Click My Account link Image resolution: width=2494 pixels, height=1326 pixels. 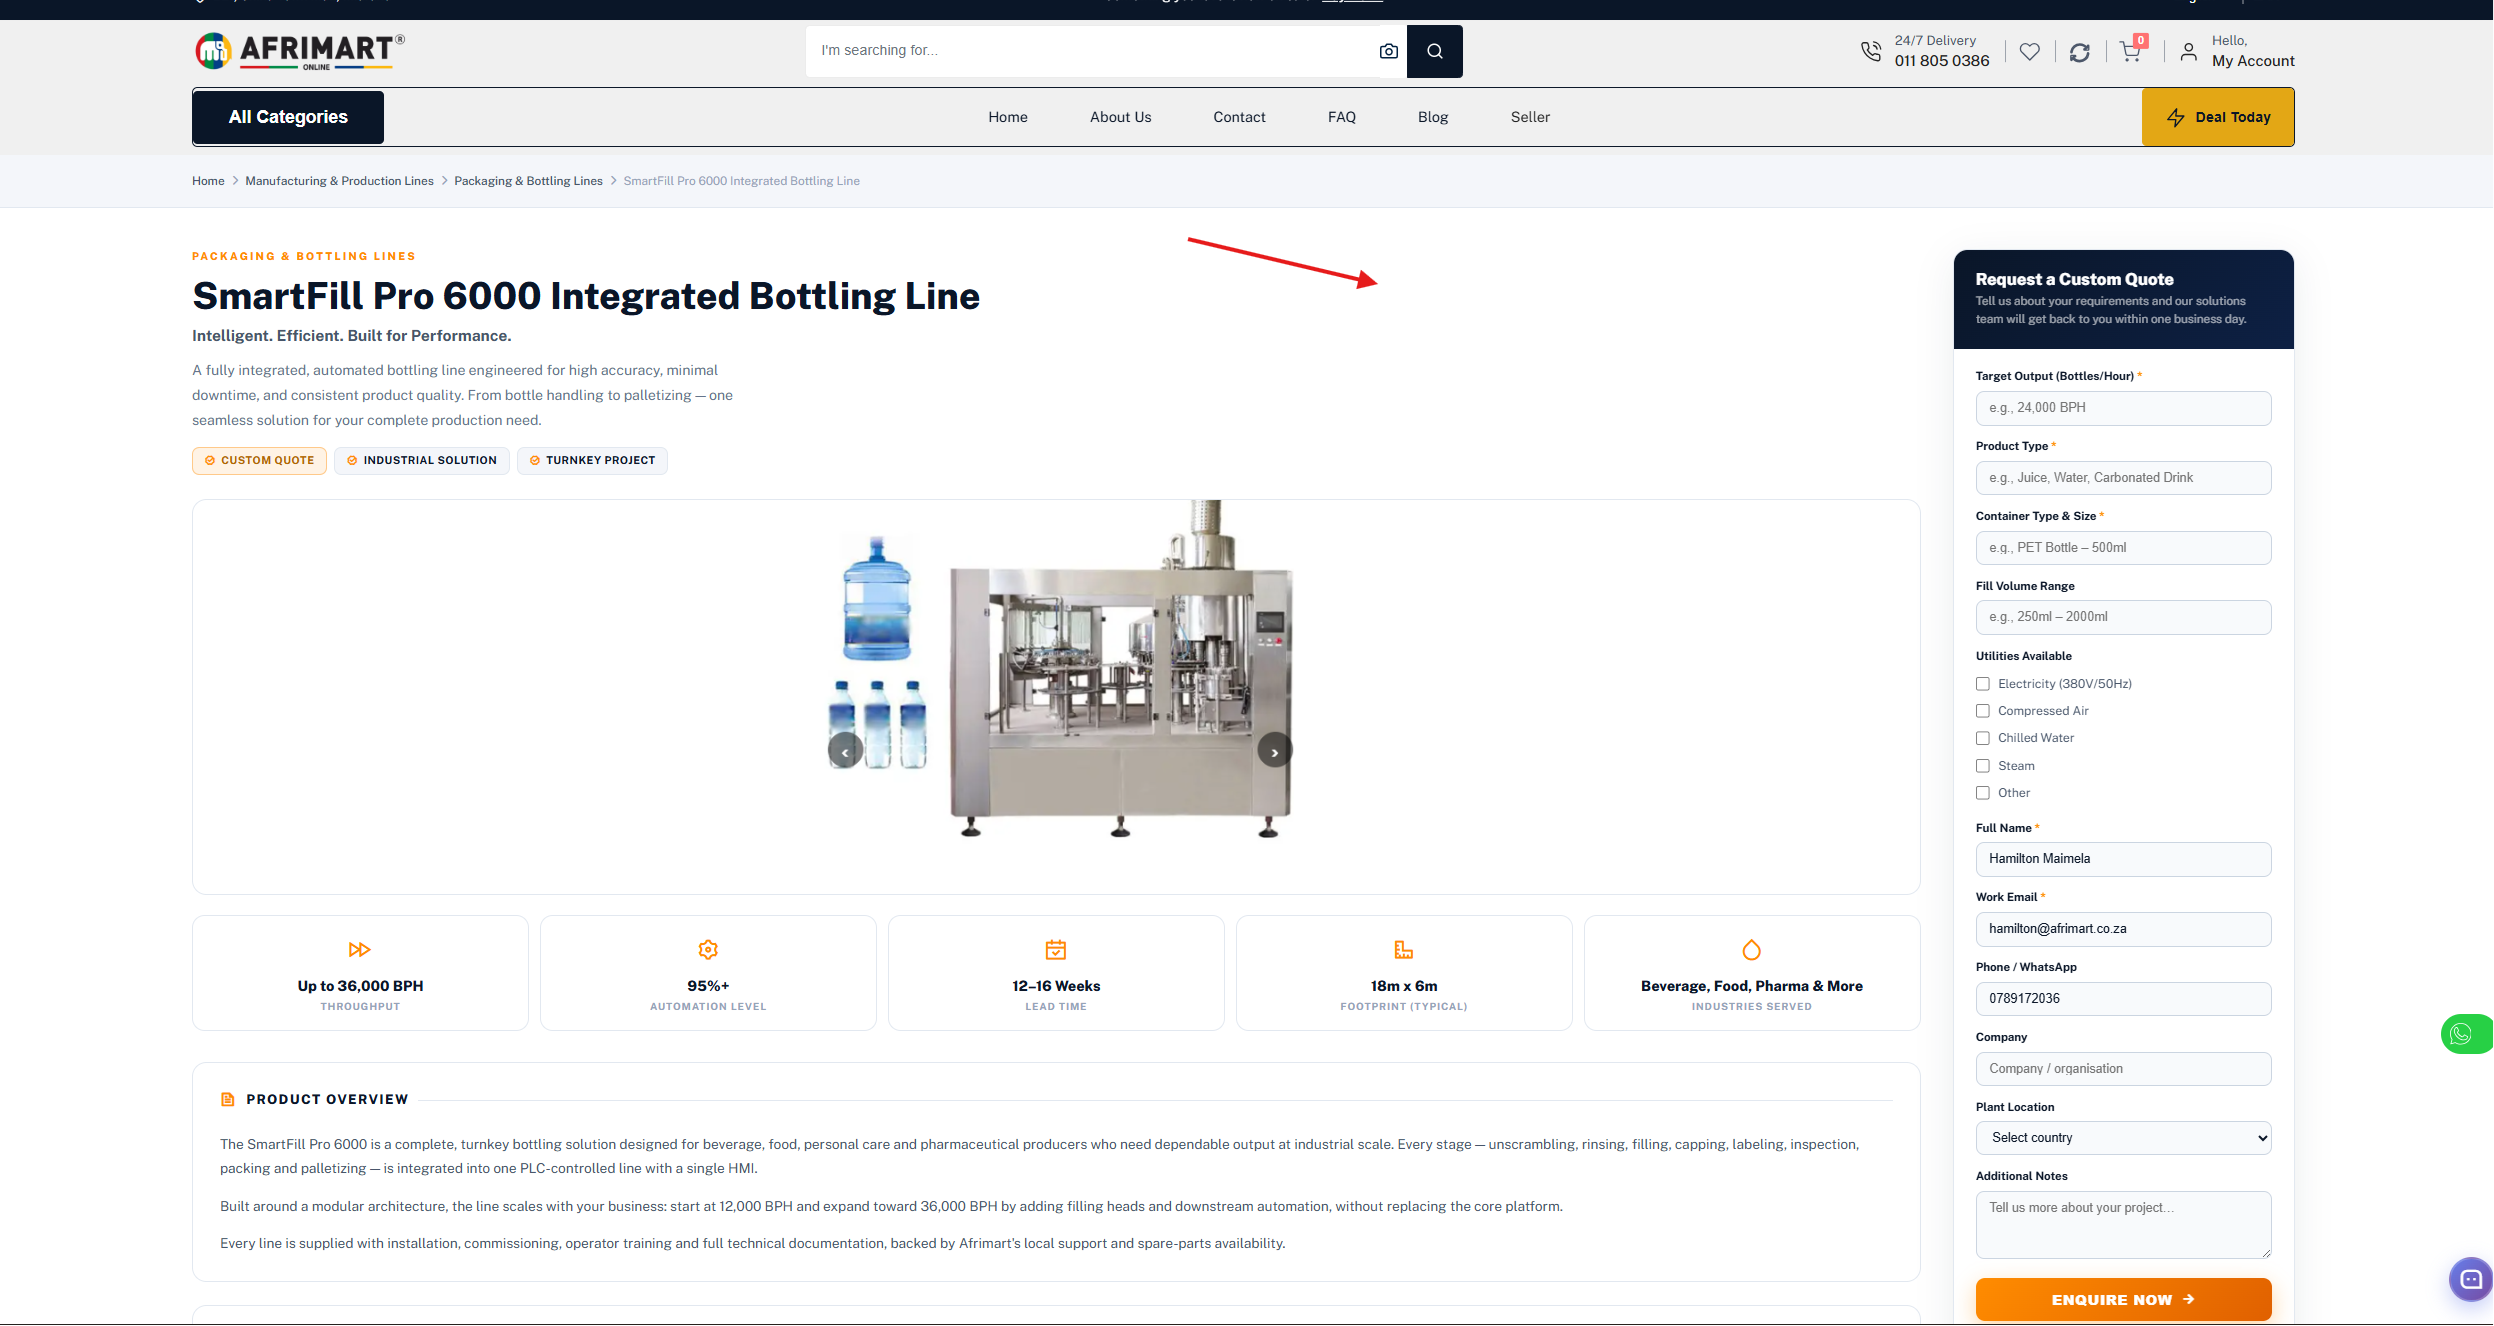coord(2253,61)
